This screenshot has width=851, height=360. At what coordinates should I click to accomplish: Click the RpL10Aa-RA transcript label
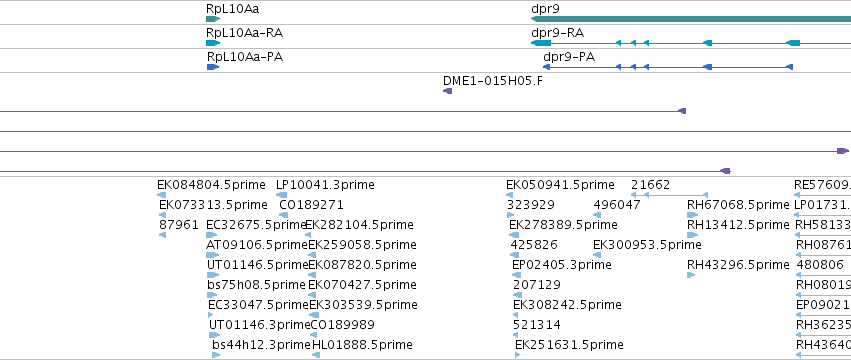click(244, 33)
